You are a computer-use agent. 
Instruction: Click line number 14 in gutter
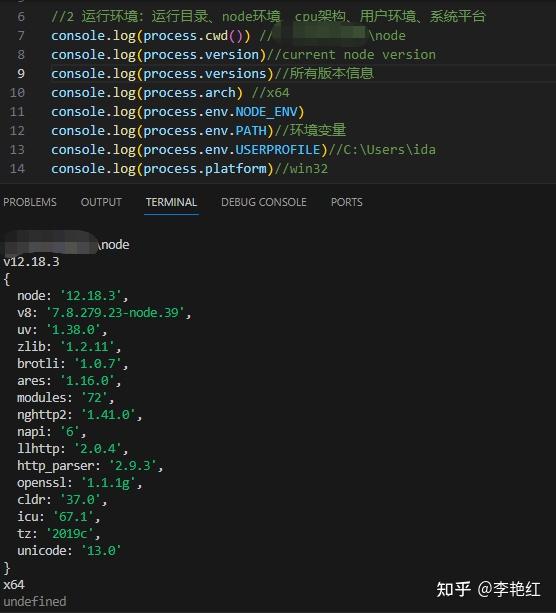(17, 169)
